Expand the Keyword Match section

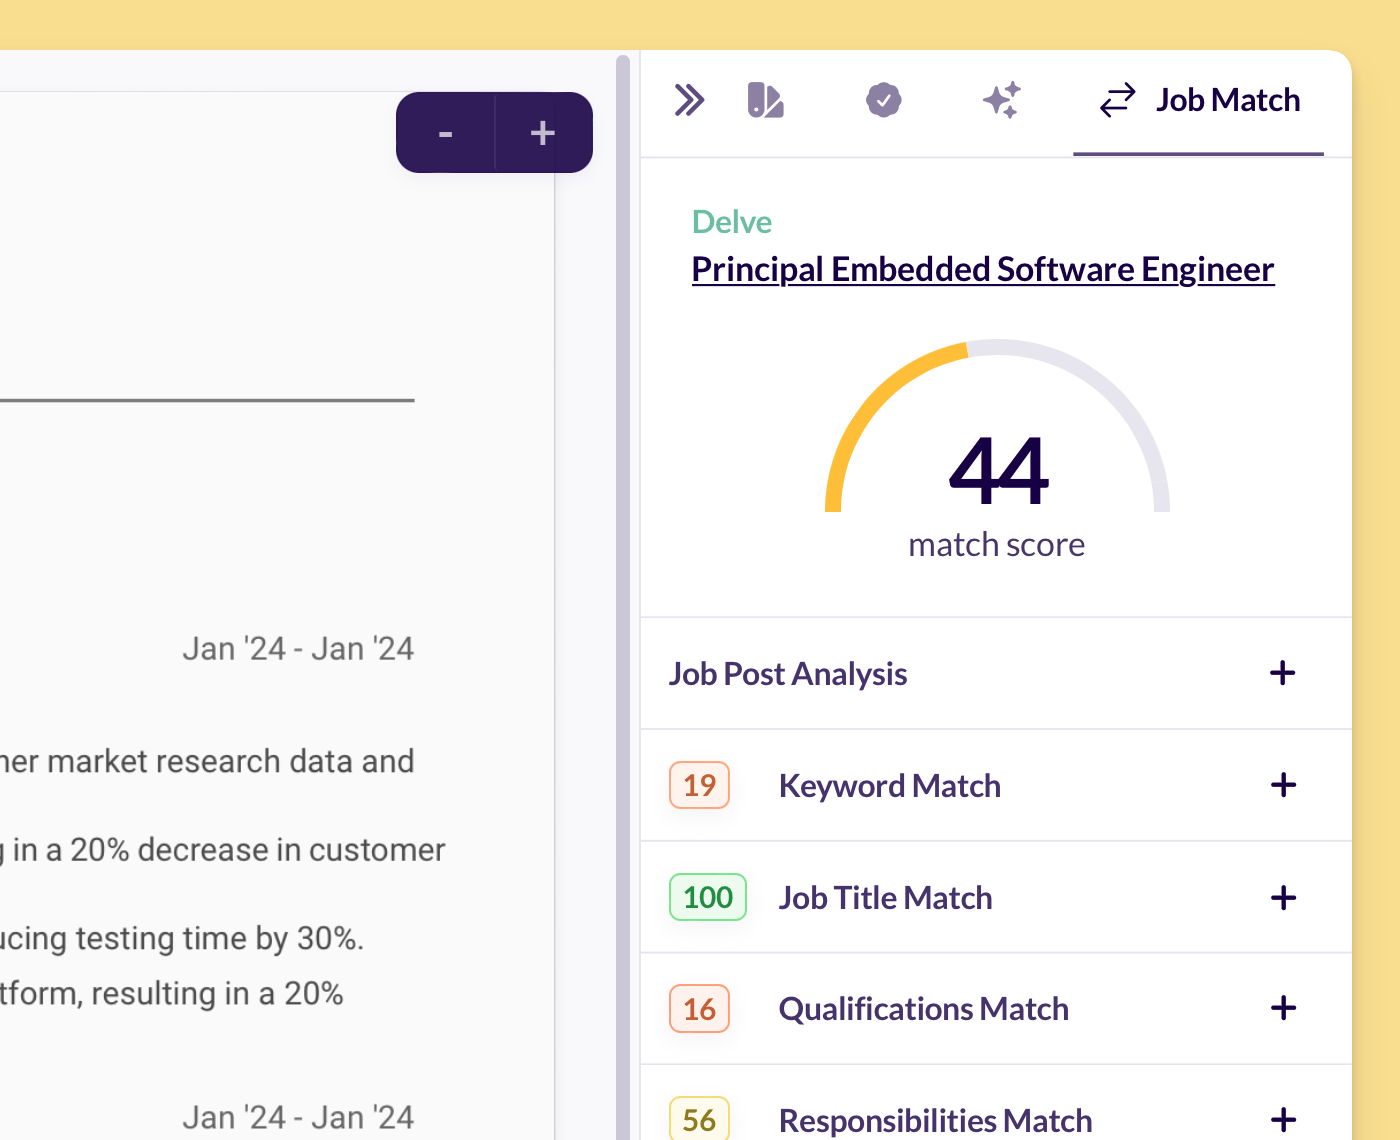[996, 785]
